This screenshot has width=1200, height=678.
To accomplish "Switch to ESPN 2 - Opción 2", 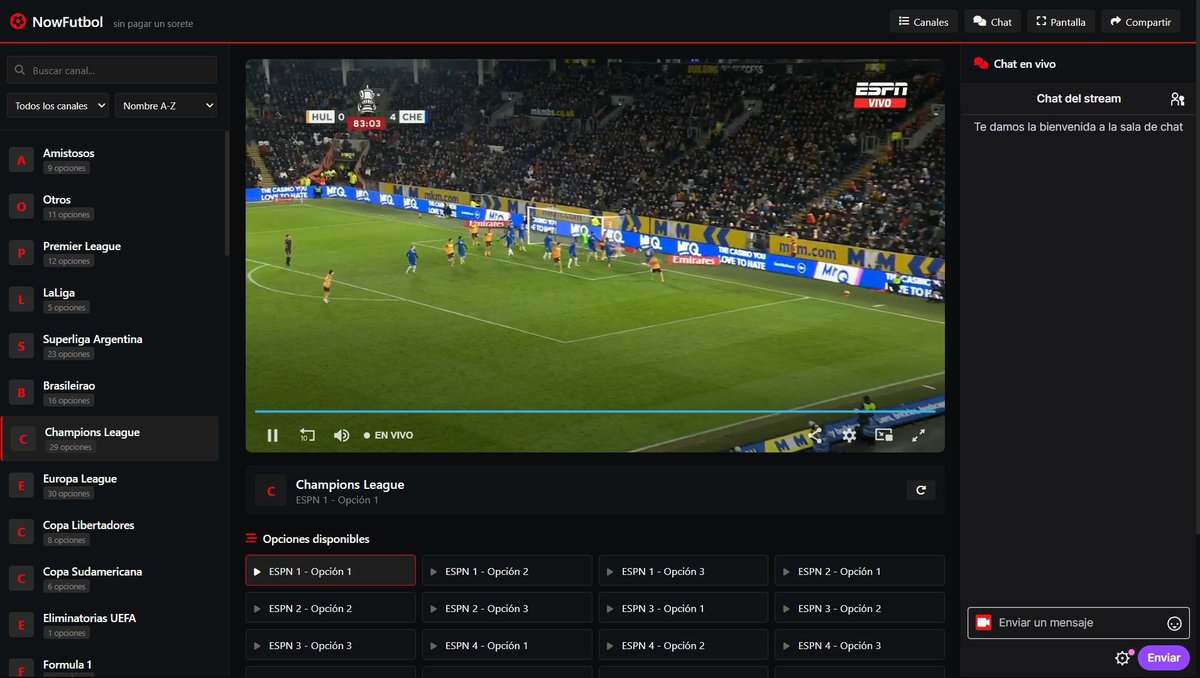I will pos(330,608).
